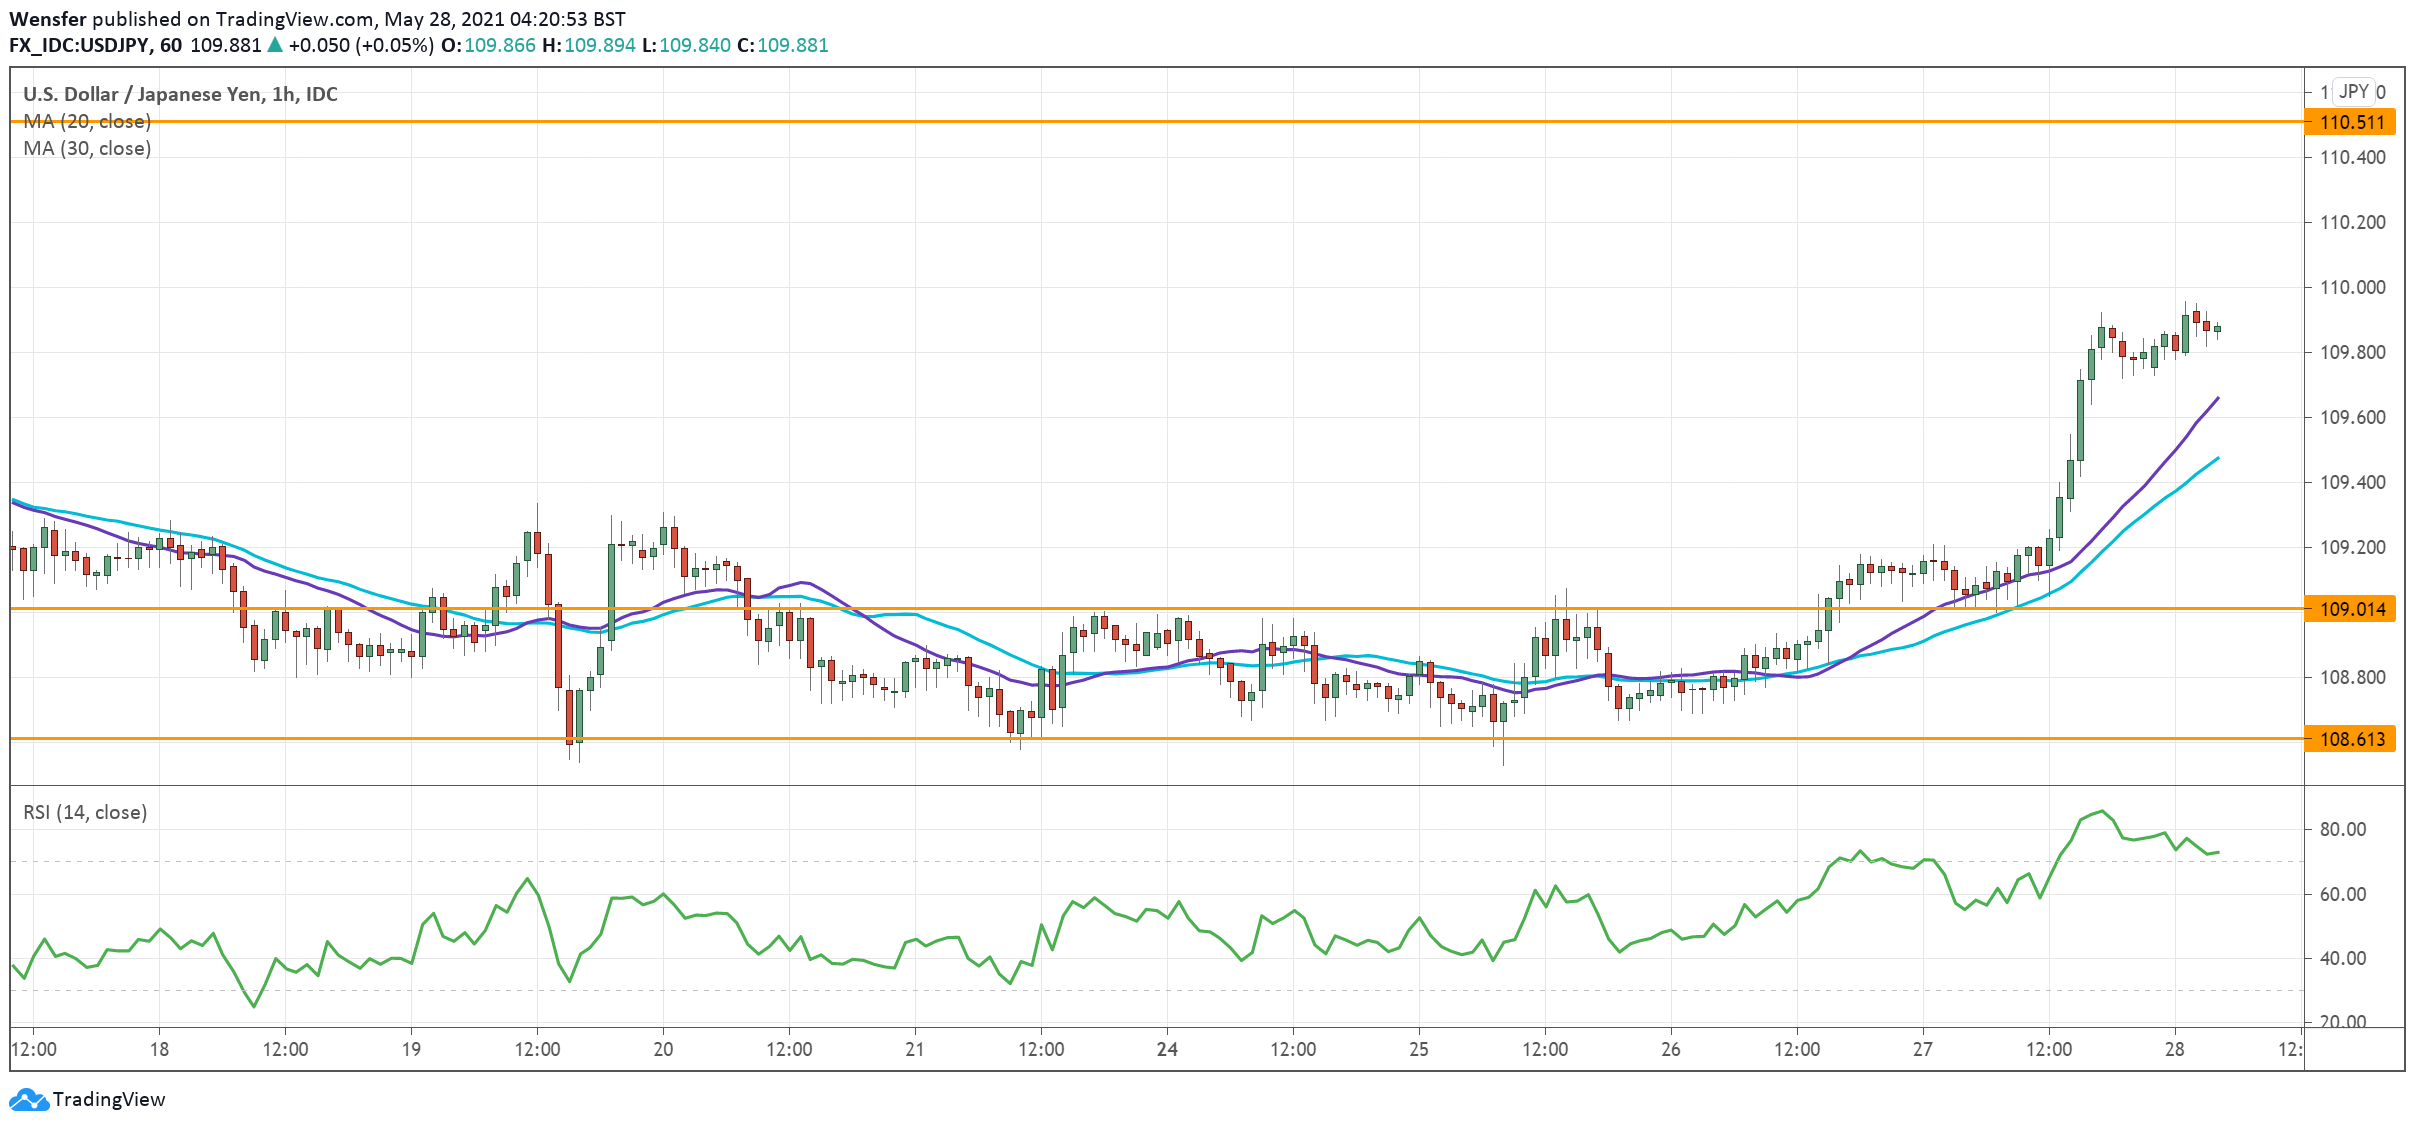Click the 80.00 level on RSI axis

(2342, 829)
